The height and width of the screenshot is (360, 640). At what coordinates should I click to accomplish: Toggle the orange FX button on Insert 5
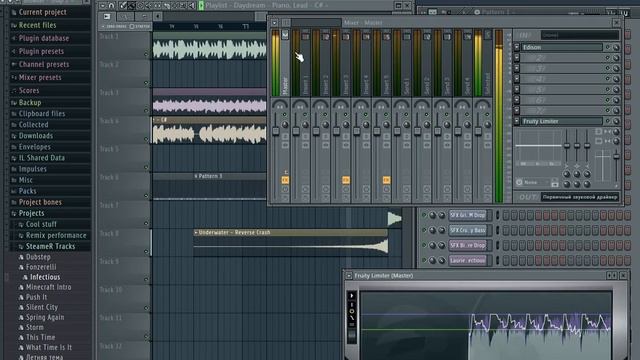pyautogui.click(x=386, y=180)
